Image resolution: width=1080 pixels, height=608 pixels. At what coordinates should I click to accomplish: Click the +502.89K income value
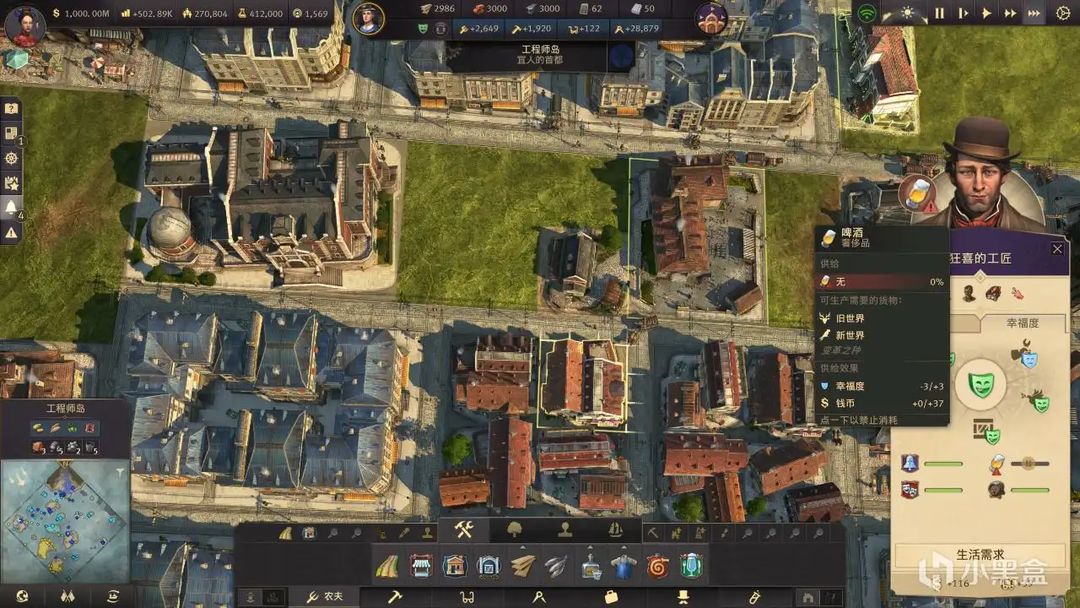147,13
